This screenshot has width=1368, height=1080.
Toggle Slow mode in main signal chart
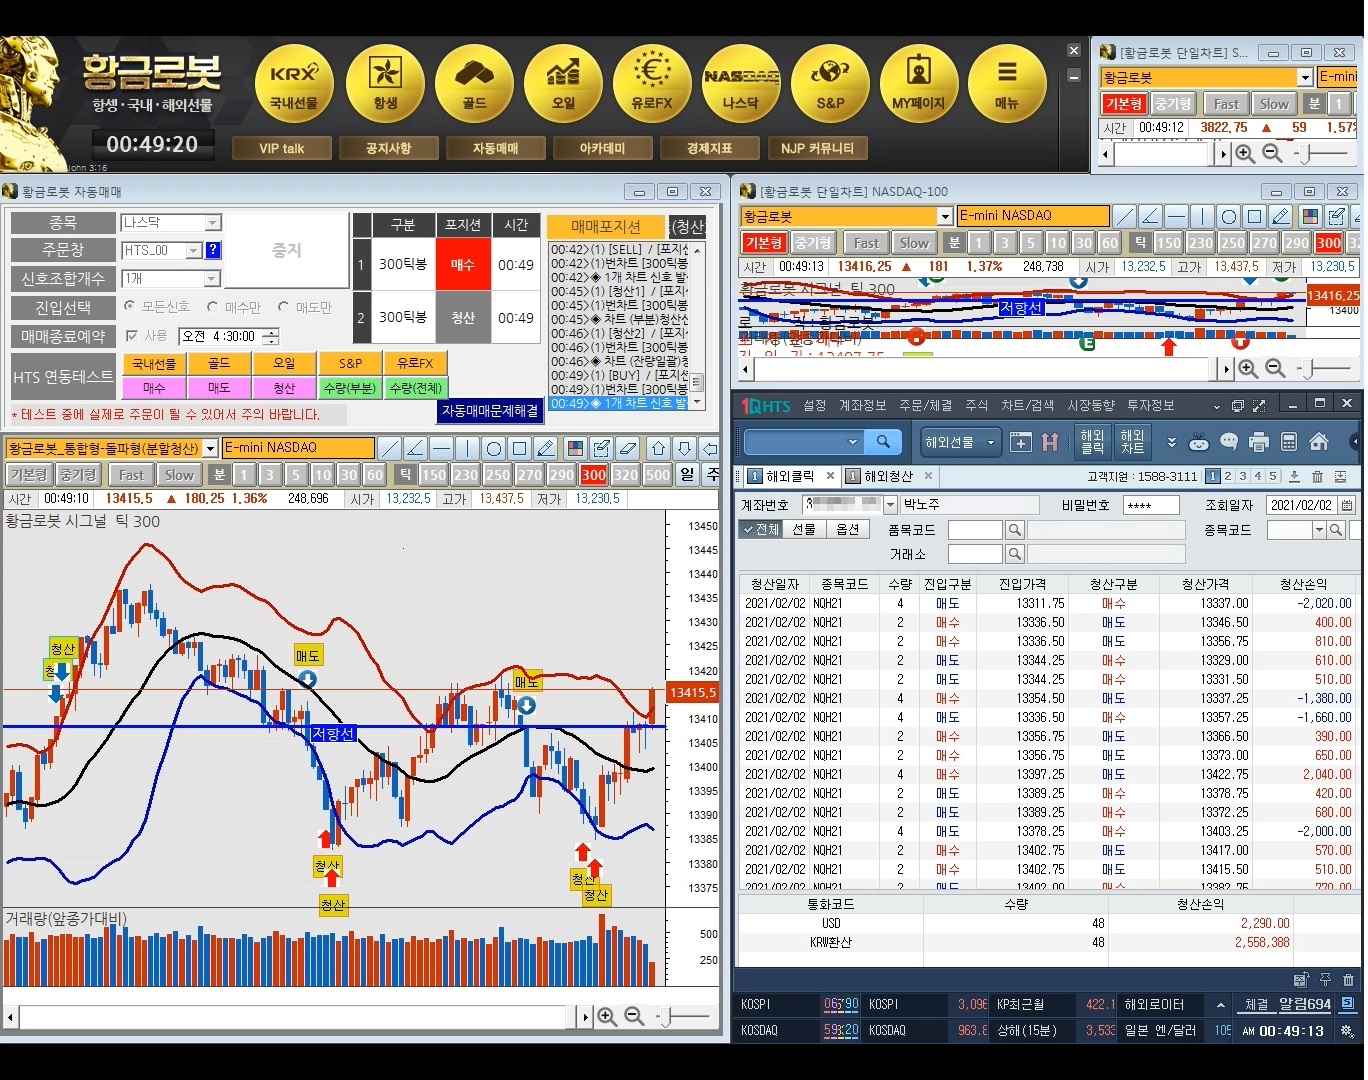tap(180, 475)
